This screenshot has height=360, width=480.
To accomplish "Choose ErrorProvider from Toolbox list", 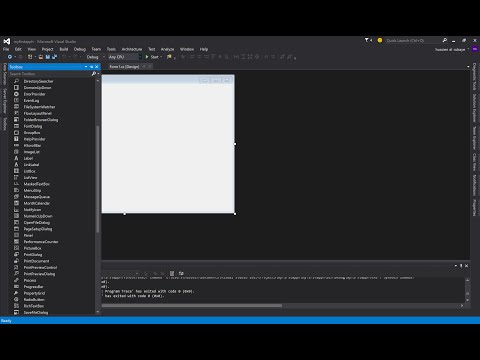I will (34, 94).
